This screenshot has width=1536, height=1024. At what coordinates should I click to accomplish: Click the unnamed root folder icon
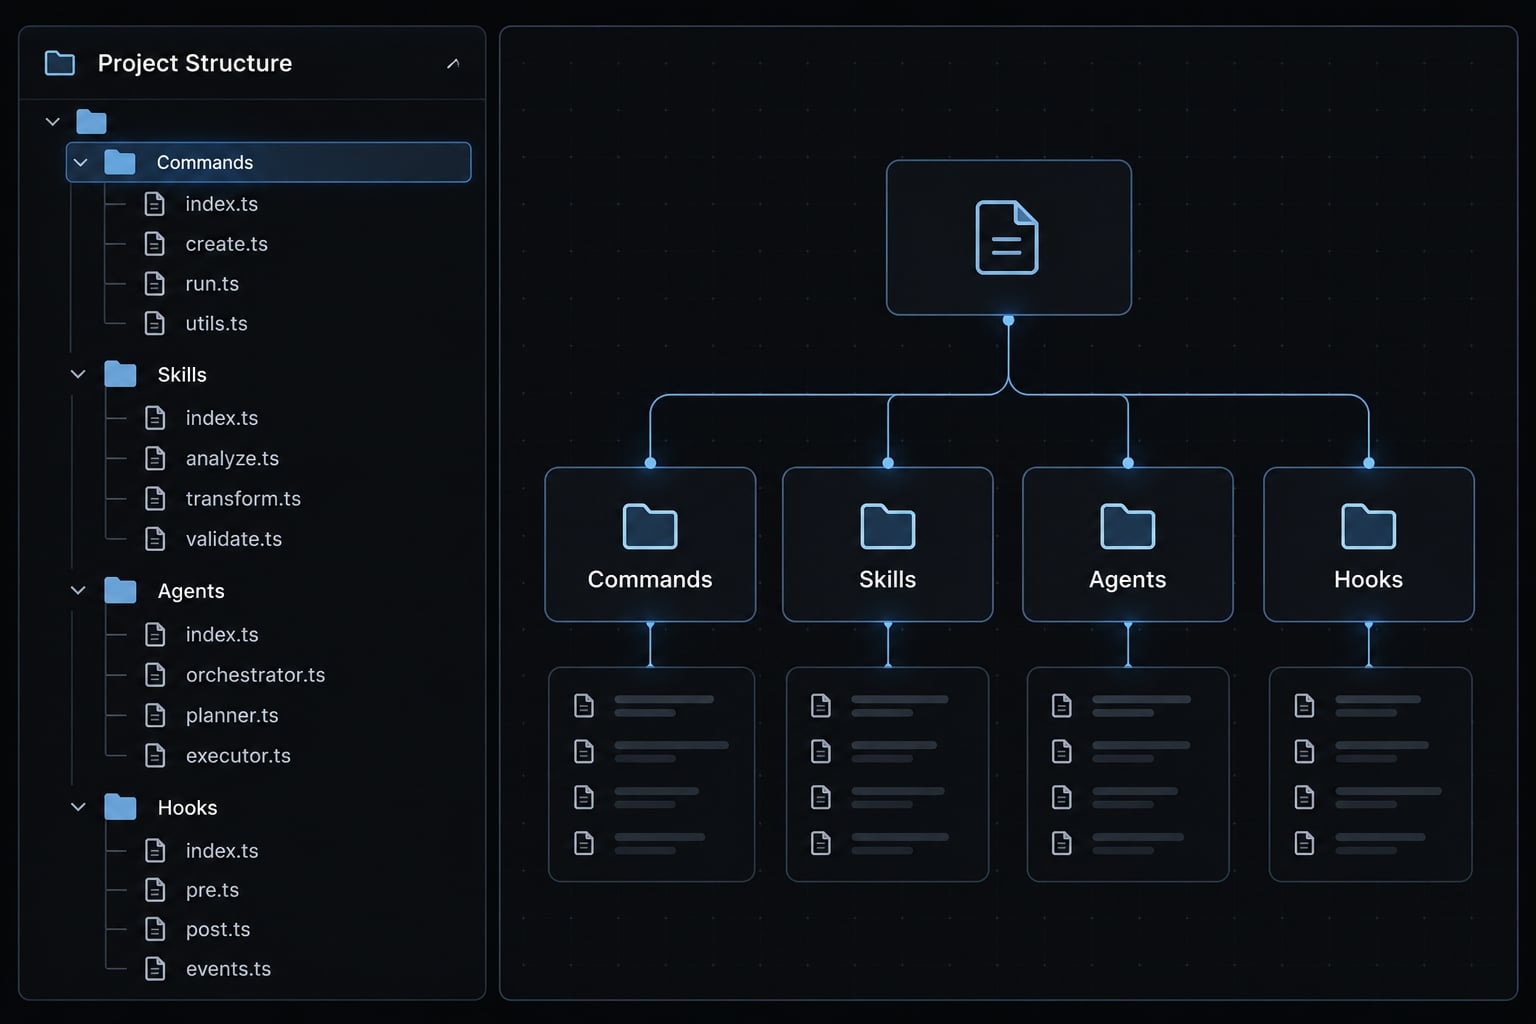coord(91,122)
